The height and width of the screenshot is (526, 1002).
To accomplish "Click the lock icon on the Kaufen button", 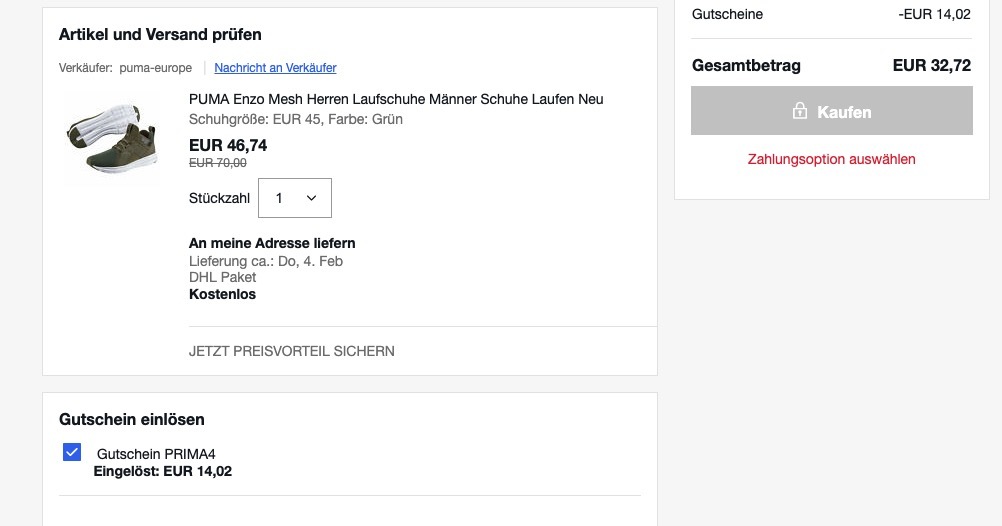I will 800,112.
